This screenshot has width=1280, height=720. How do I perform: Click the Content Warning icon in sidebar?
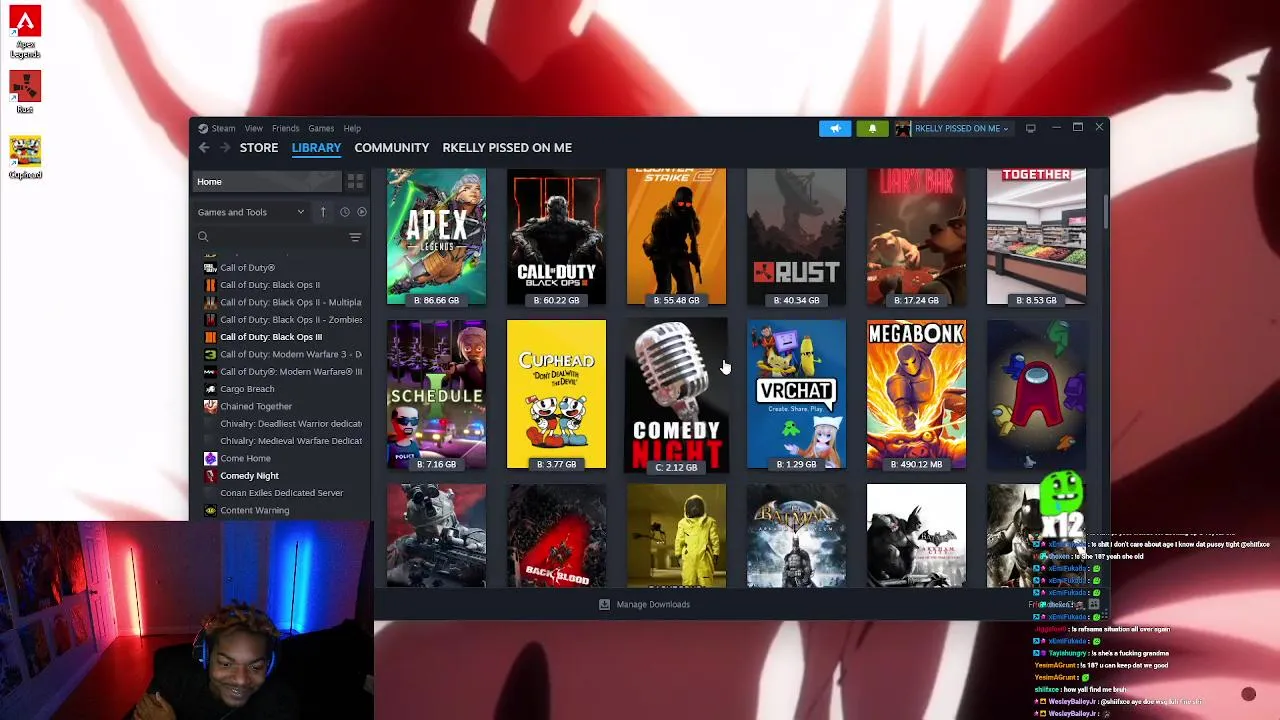click(210, 510)
